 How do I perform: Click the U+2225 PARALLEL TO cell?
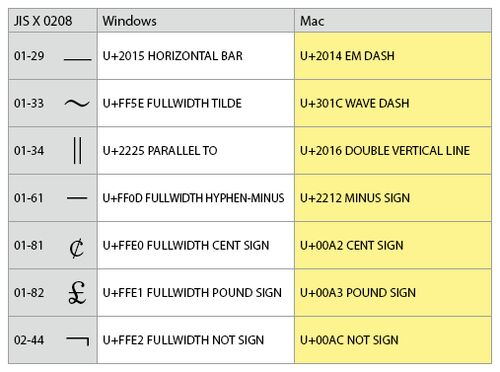point(196,151)
